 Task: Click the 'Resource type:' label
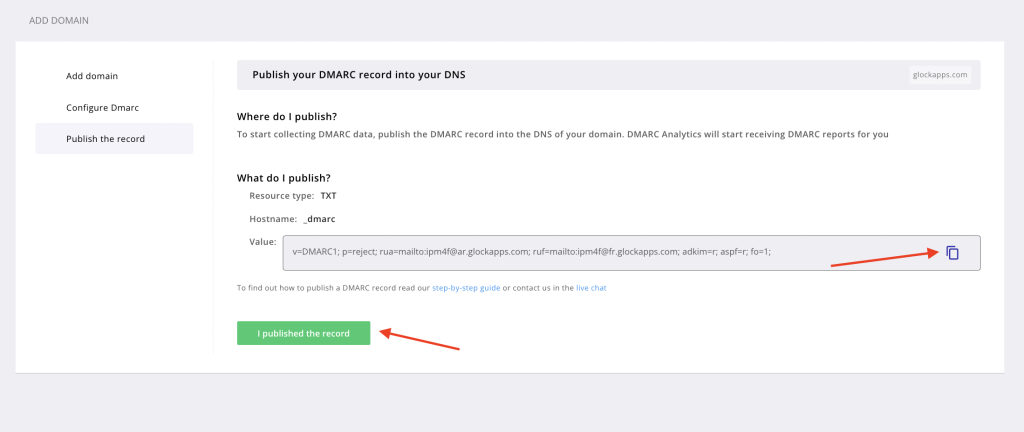(x=281, y=195)
